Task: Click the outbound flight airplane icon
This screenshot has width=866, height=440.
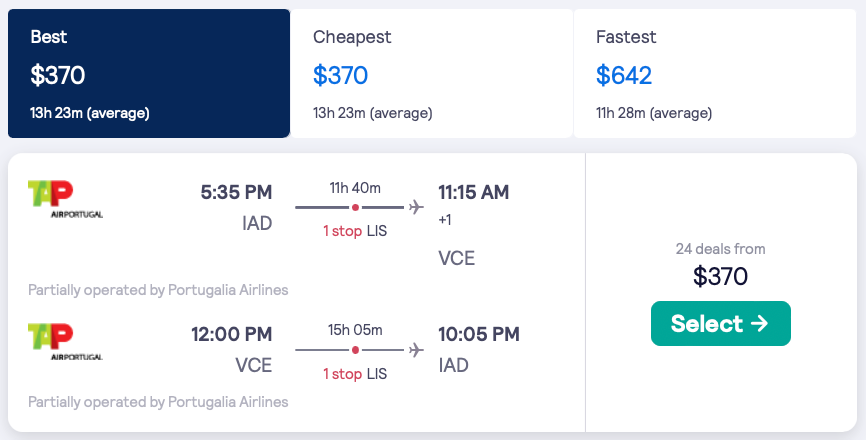Action: pos(417,207)
